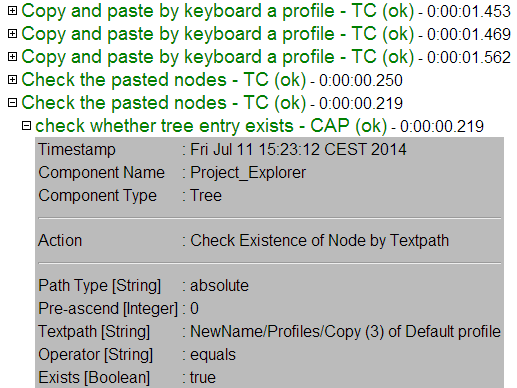Viewport: 517px width, 388px height.
Task: Select the Copy and paste label with duration 0:00:01.453
Action: point(218,11)
